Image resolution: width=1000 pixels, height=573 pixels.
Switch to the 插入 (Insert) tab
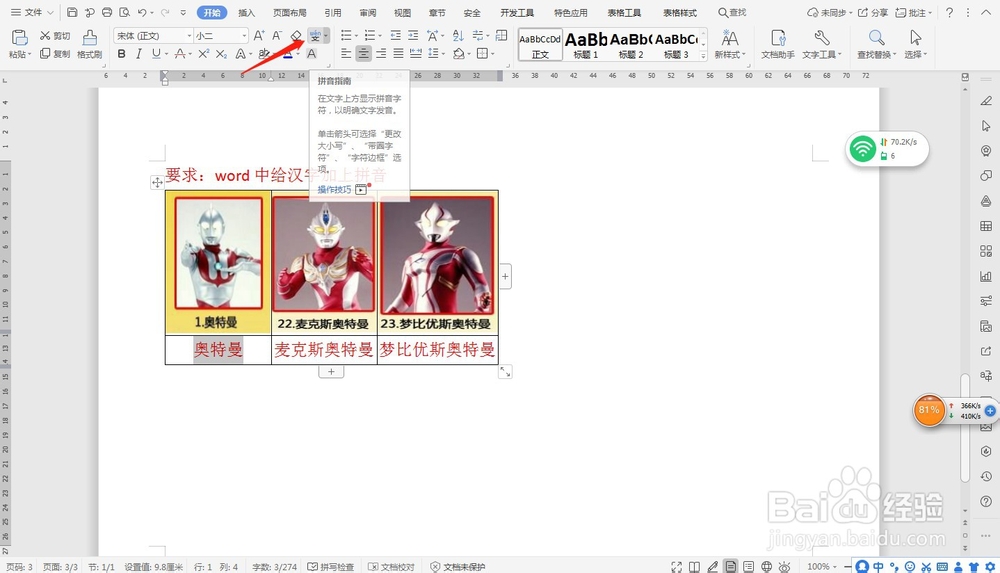246,12
